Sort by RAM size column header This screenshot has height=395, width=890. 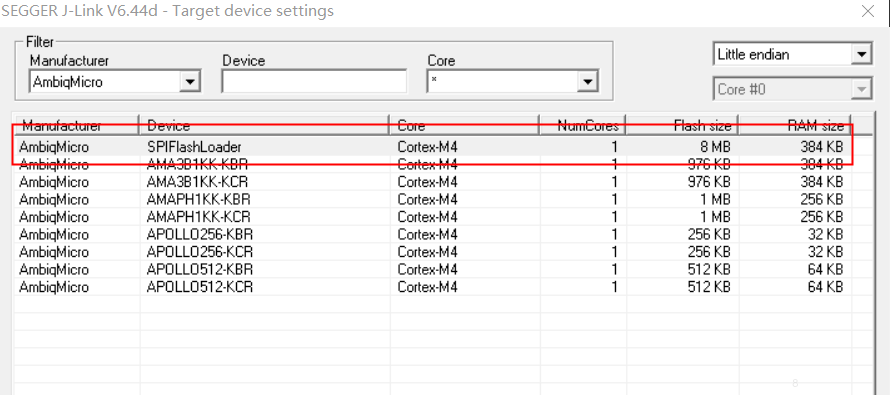pyautogui.click(x=795, y=125)
